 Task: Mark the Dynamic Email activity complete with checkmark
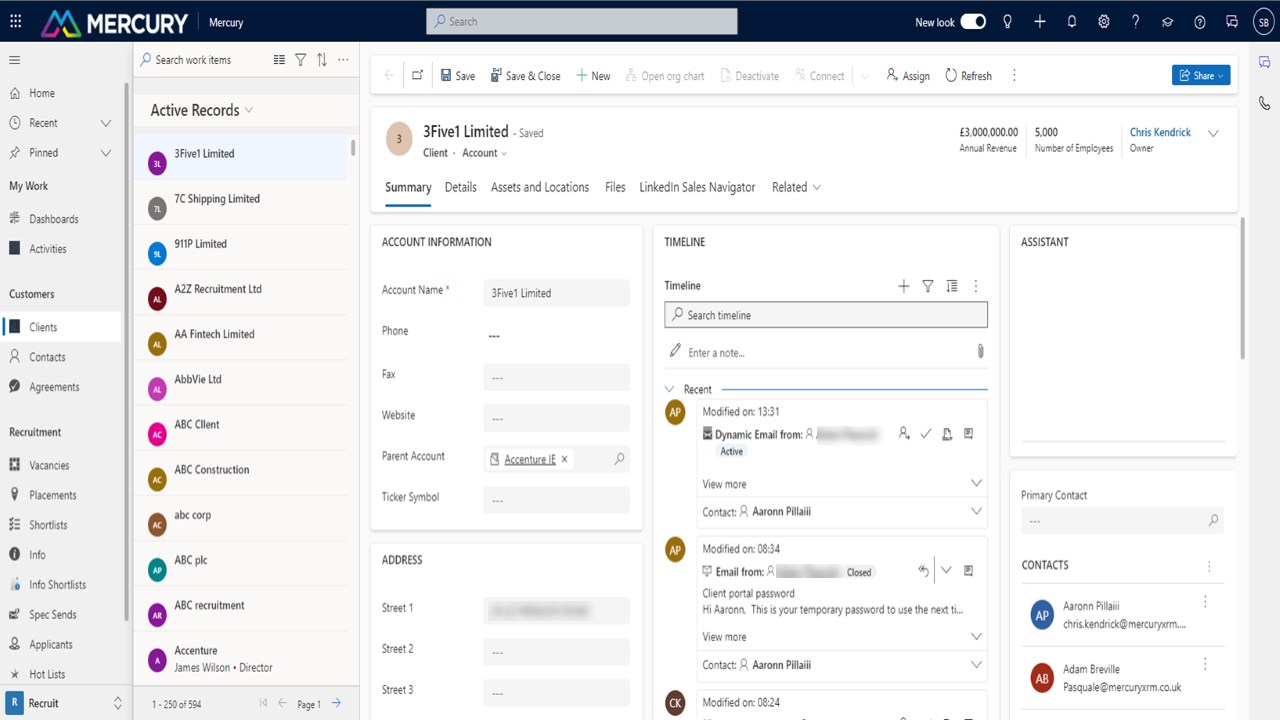[x=926, y=434]
